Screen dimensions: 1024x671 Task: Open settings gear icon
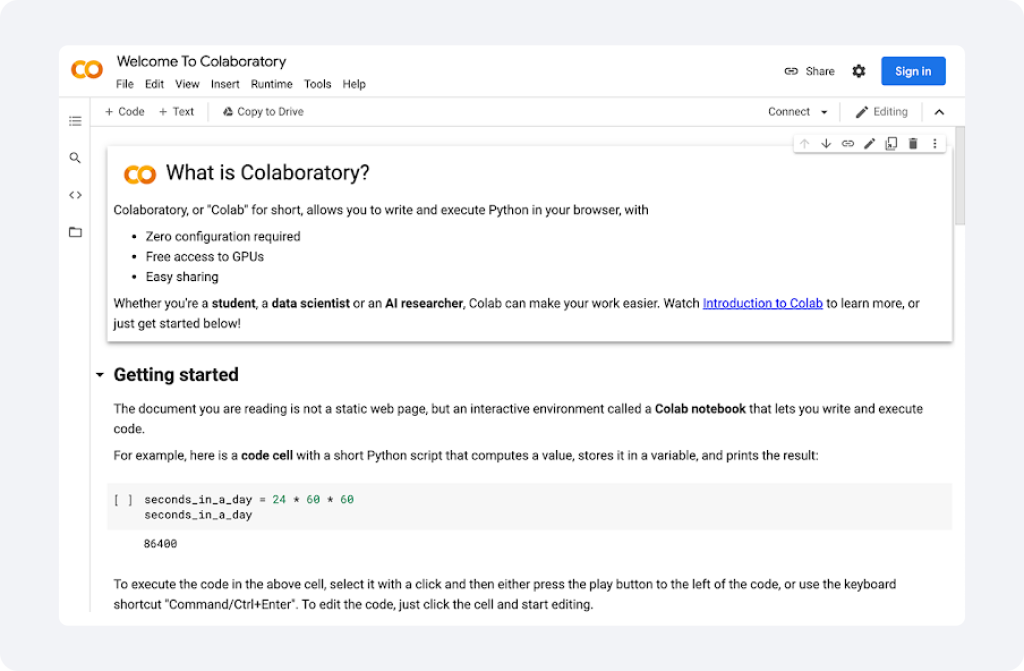(859, 71)
